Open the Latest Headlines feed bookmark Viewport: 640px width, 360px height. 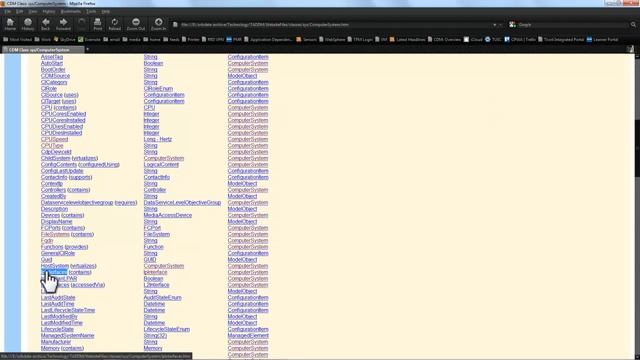pyautogui.click(x=407, y=40)
